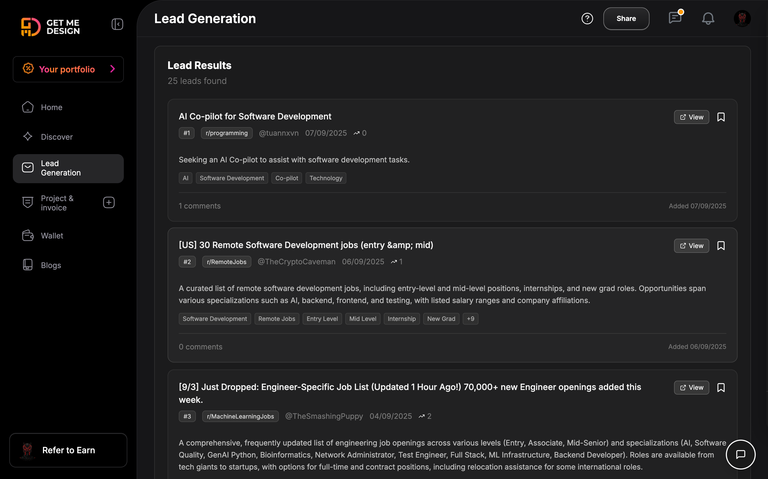Image resolution: width=768 pixels, height=479 pixels.
Task: Click the #3 rank badge
Action: click(187, 416)
